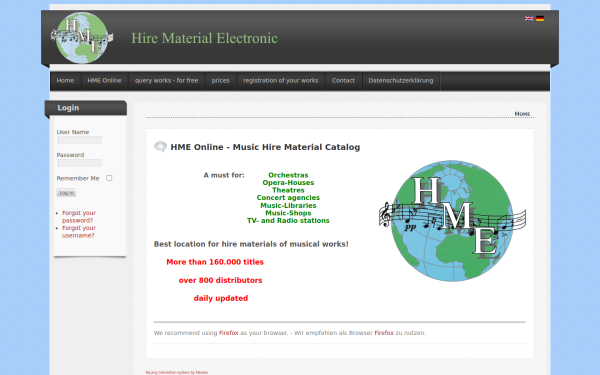Click the FaLang translation system footer link
The width and height of the screenshot is (600, 375).
coord(177,372)
